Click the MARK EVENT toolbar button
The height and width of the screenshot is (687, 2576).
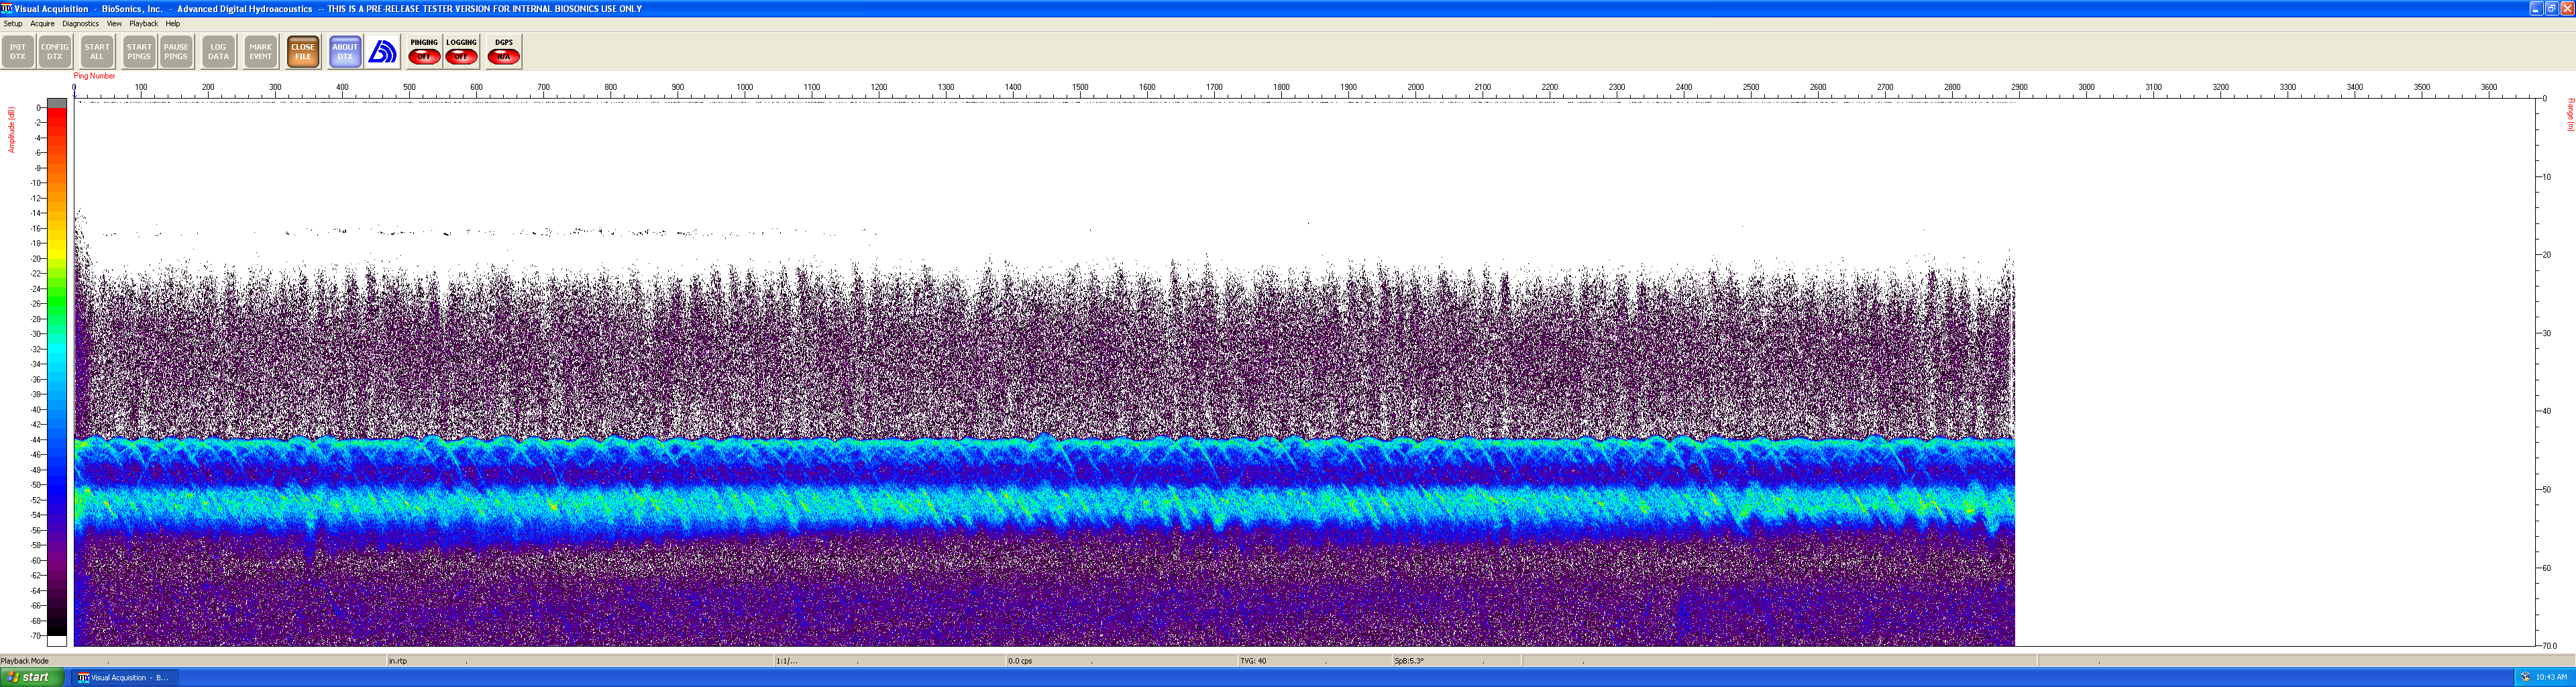tap(261, 52)
